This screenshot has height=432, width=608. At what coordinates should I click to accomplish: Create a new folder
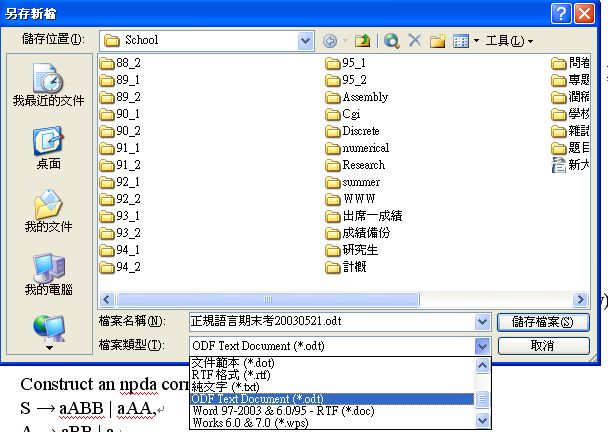(x=437, y=41)
